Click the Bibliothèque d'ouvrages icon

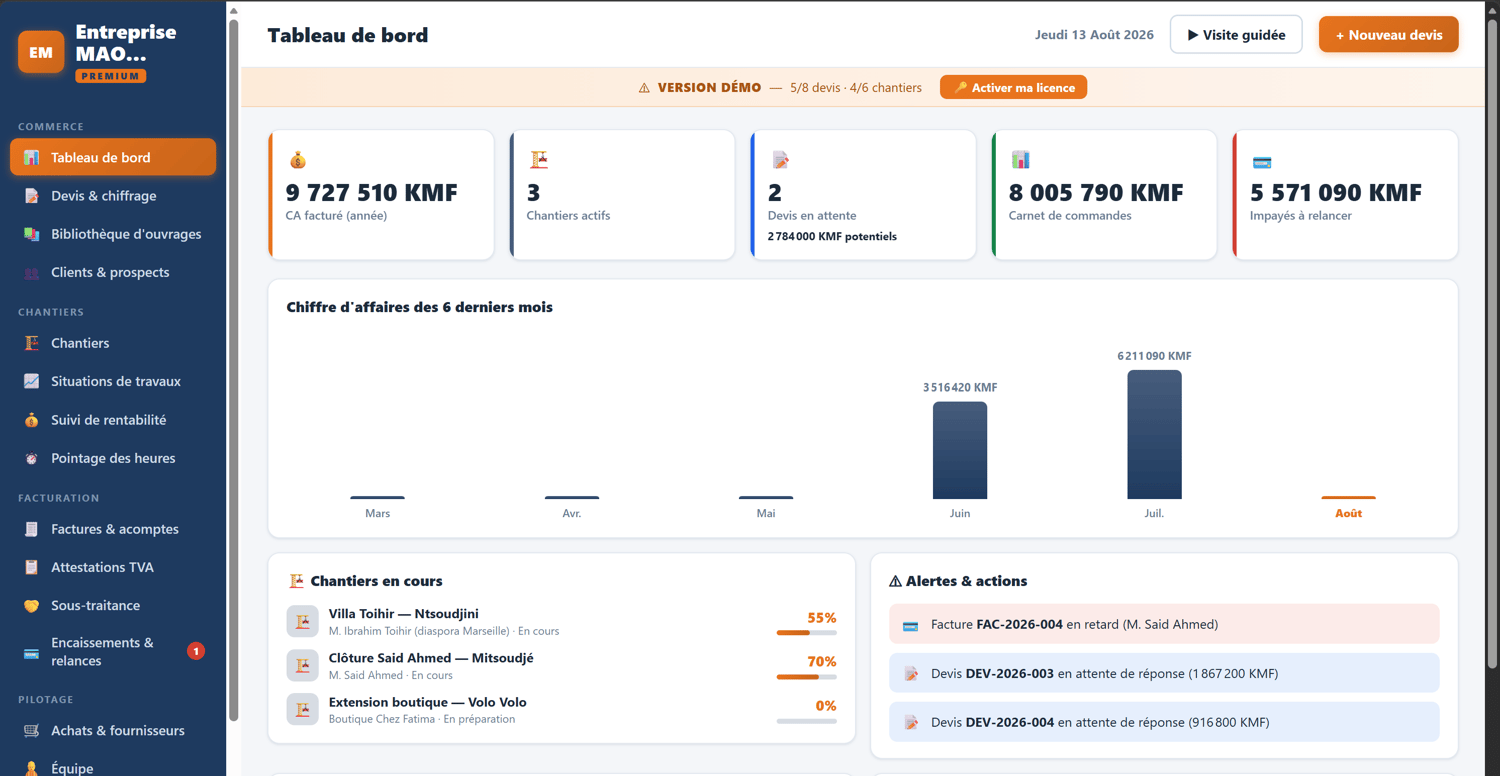point(32,234)
